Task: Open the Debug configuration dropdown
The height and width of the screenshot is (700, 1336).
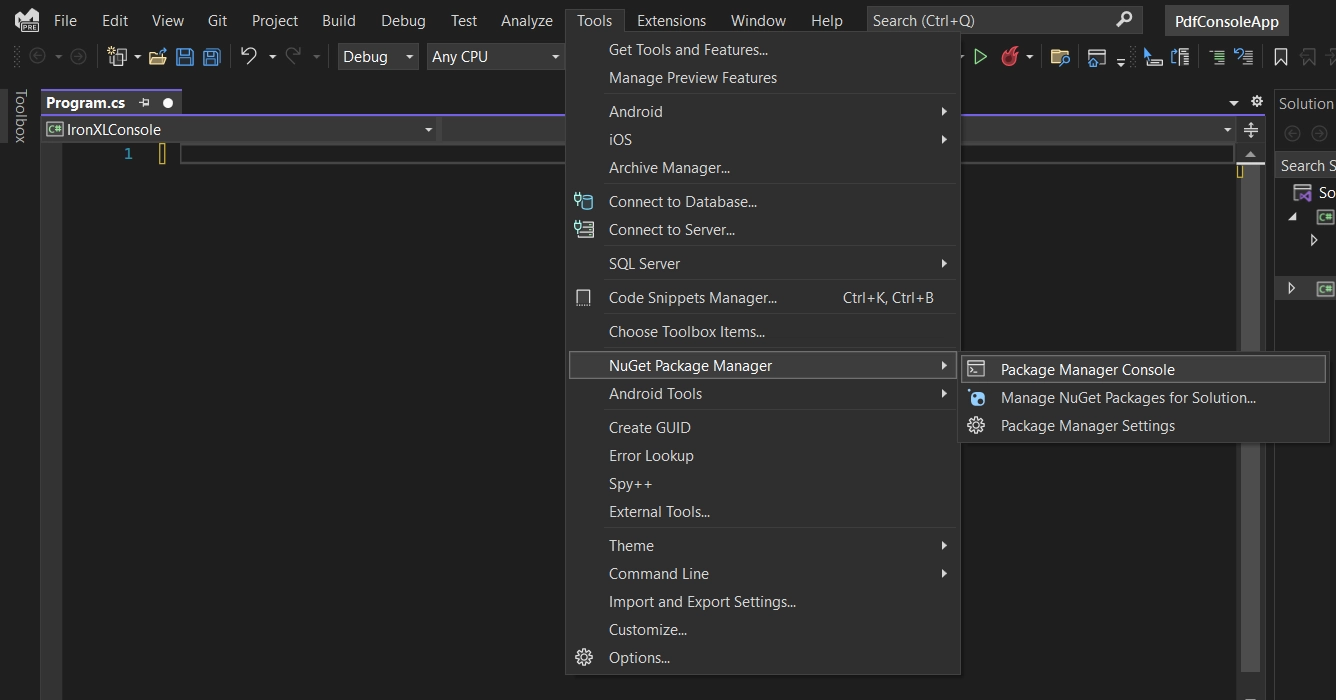Action: (378, 57)
